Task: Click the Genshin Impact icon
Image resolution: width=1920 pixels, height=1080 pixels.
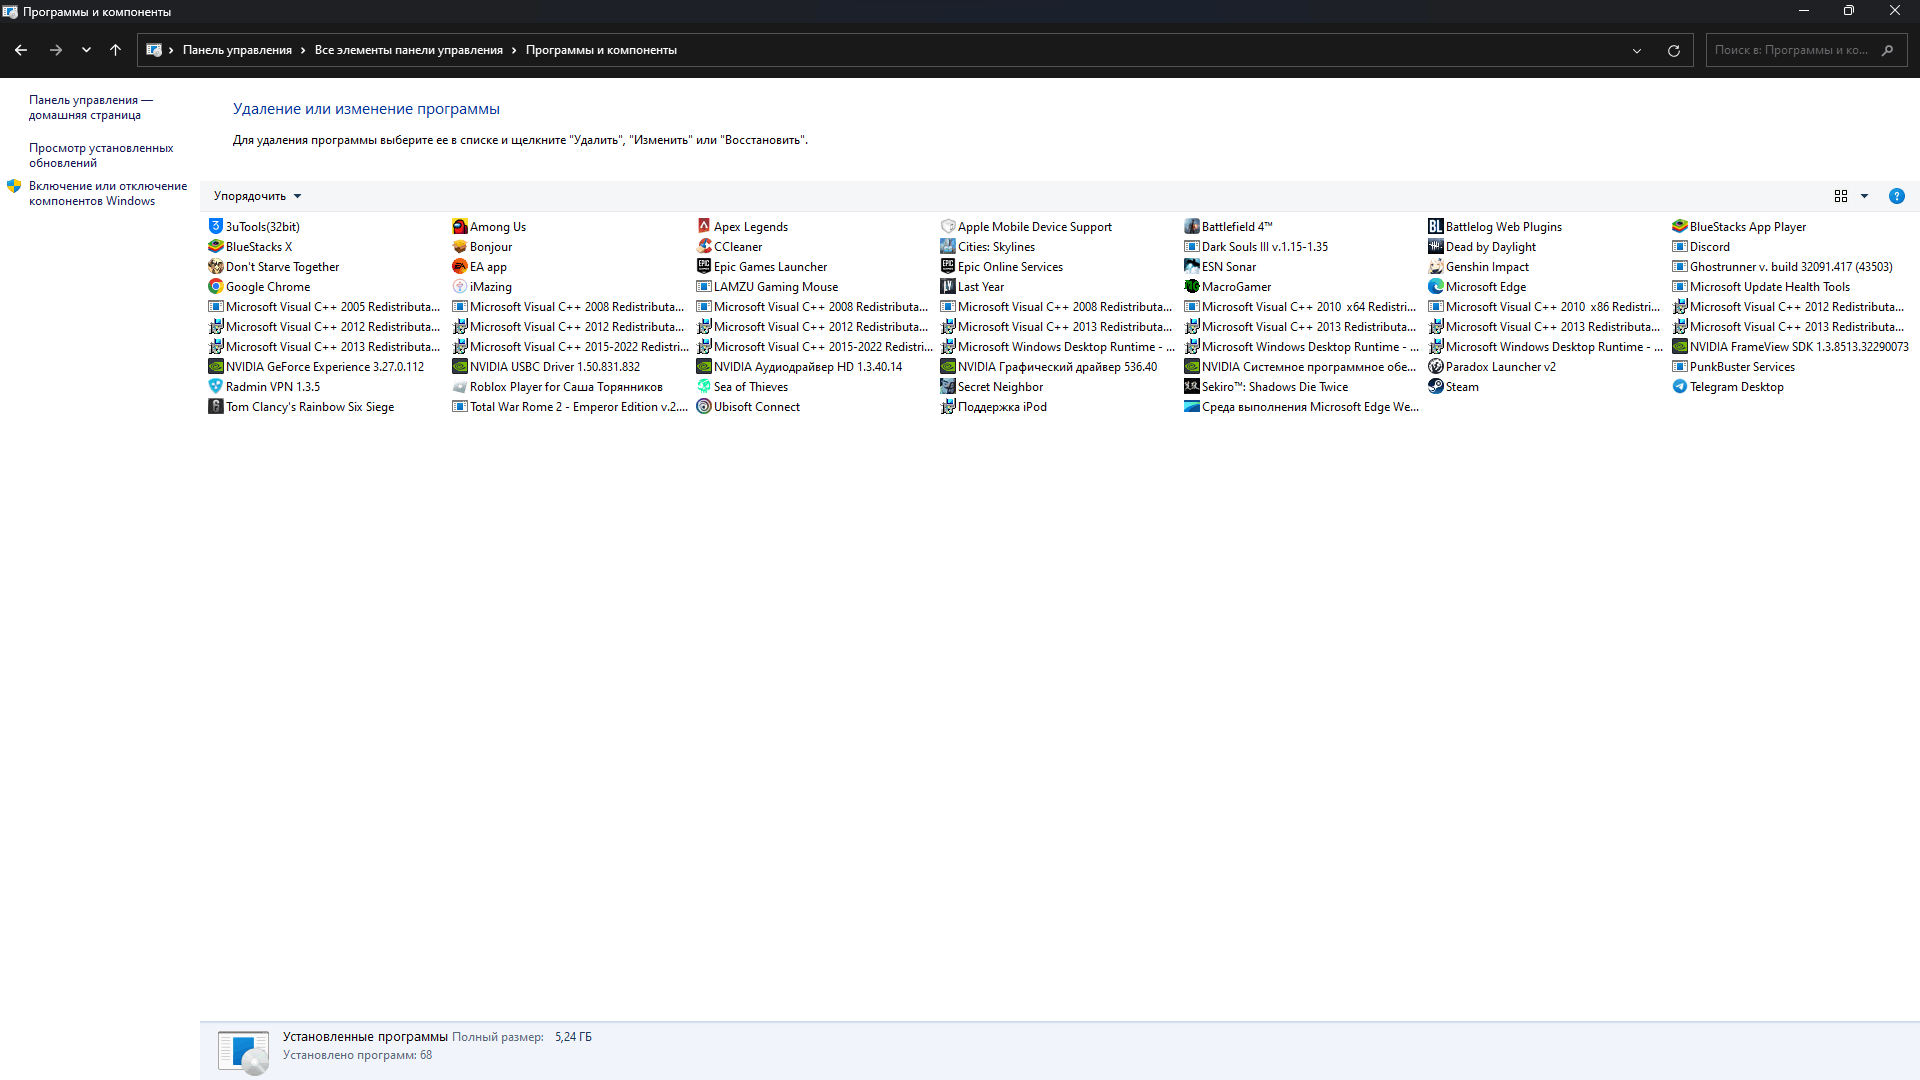Action: (1435, 266)
